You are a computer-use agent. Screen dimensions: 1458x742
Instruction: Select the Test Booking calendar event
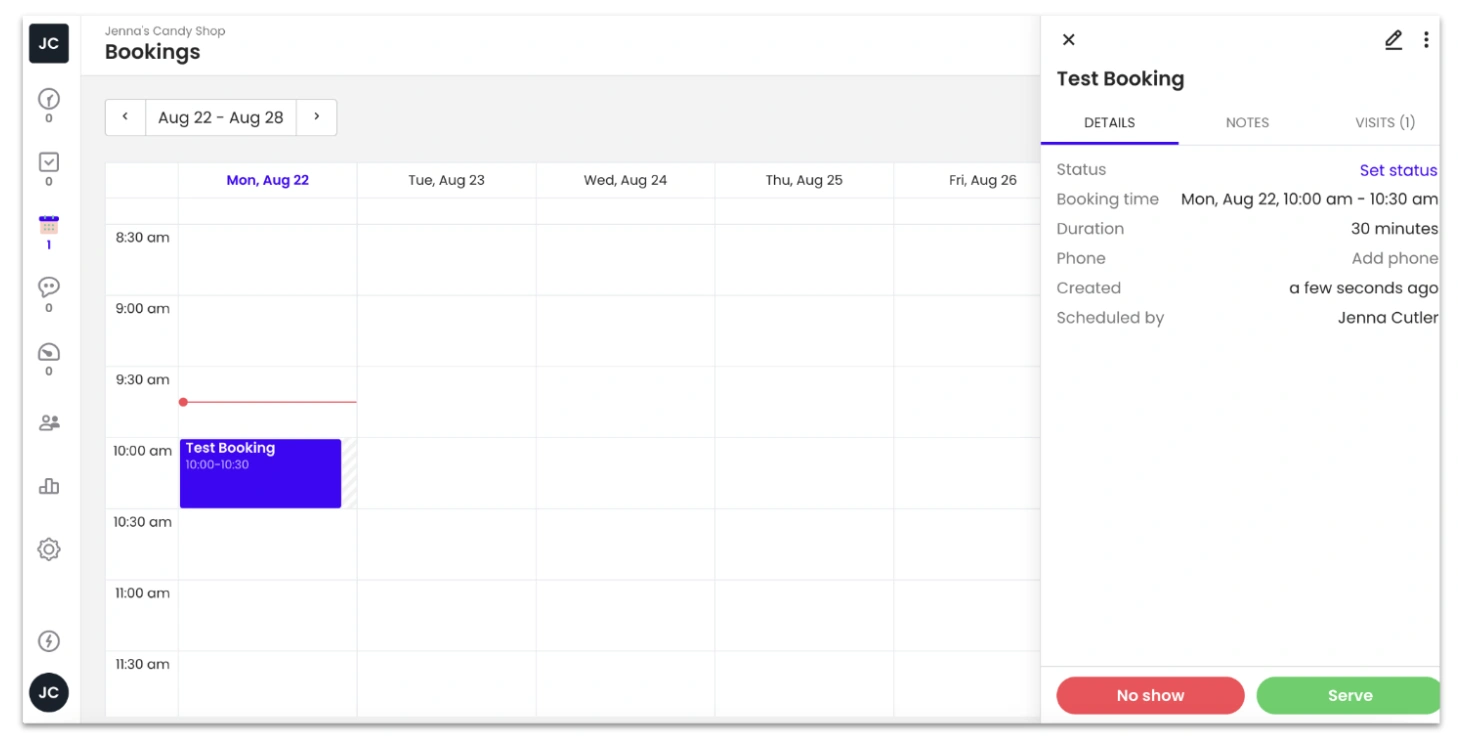point(260,473)
